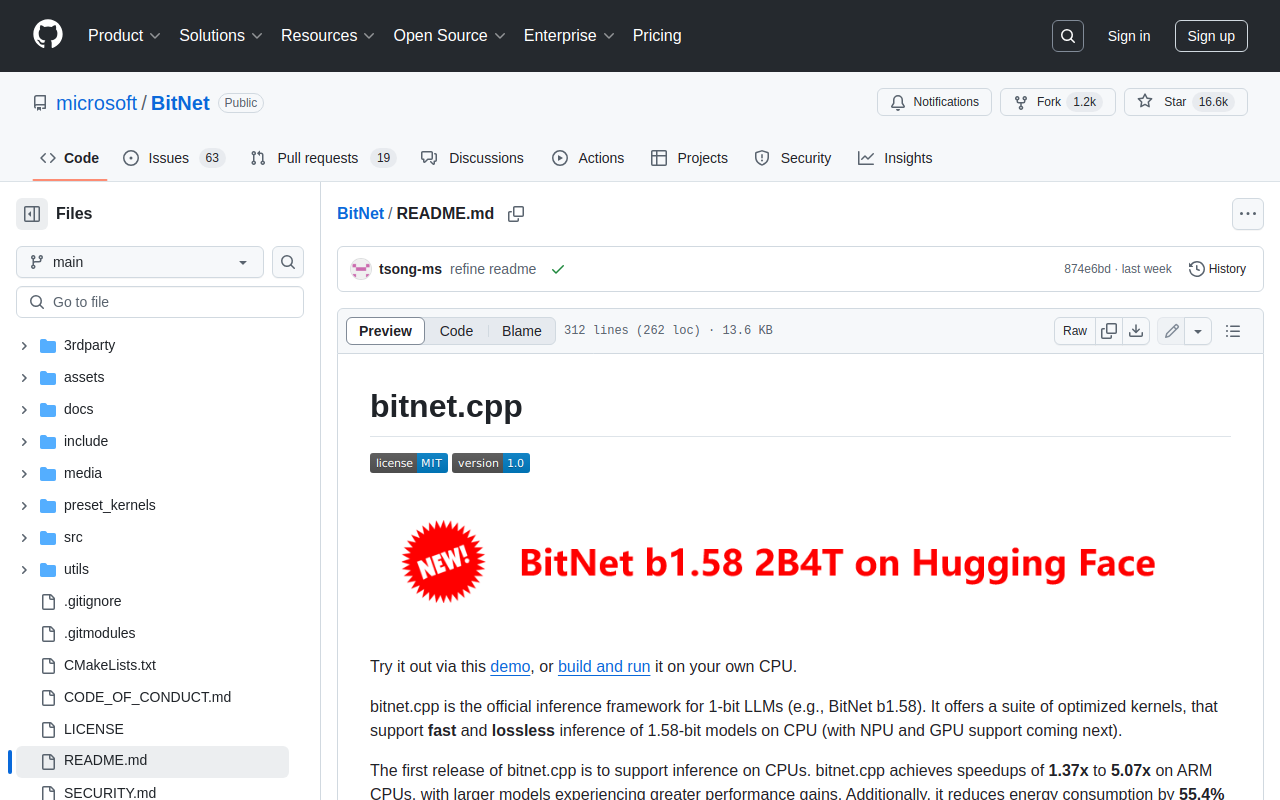
Task: Collapse the file tree side panel
Action: [x=32, y=214]
